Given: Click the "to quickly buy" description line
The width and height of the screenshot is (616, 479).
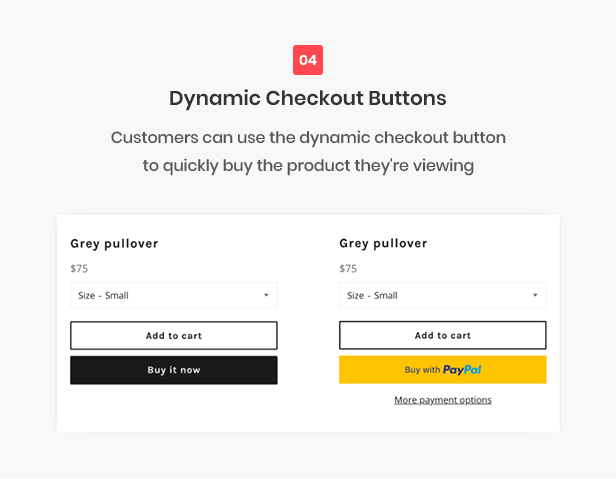Looking at the screenshot, I should click(x=308, y=165).
